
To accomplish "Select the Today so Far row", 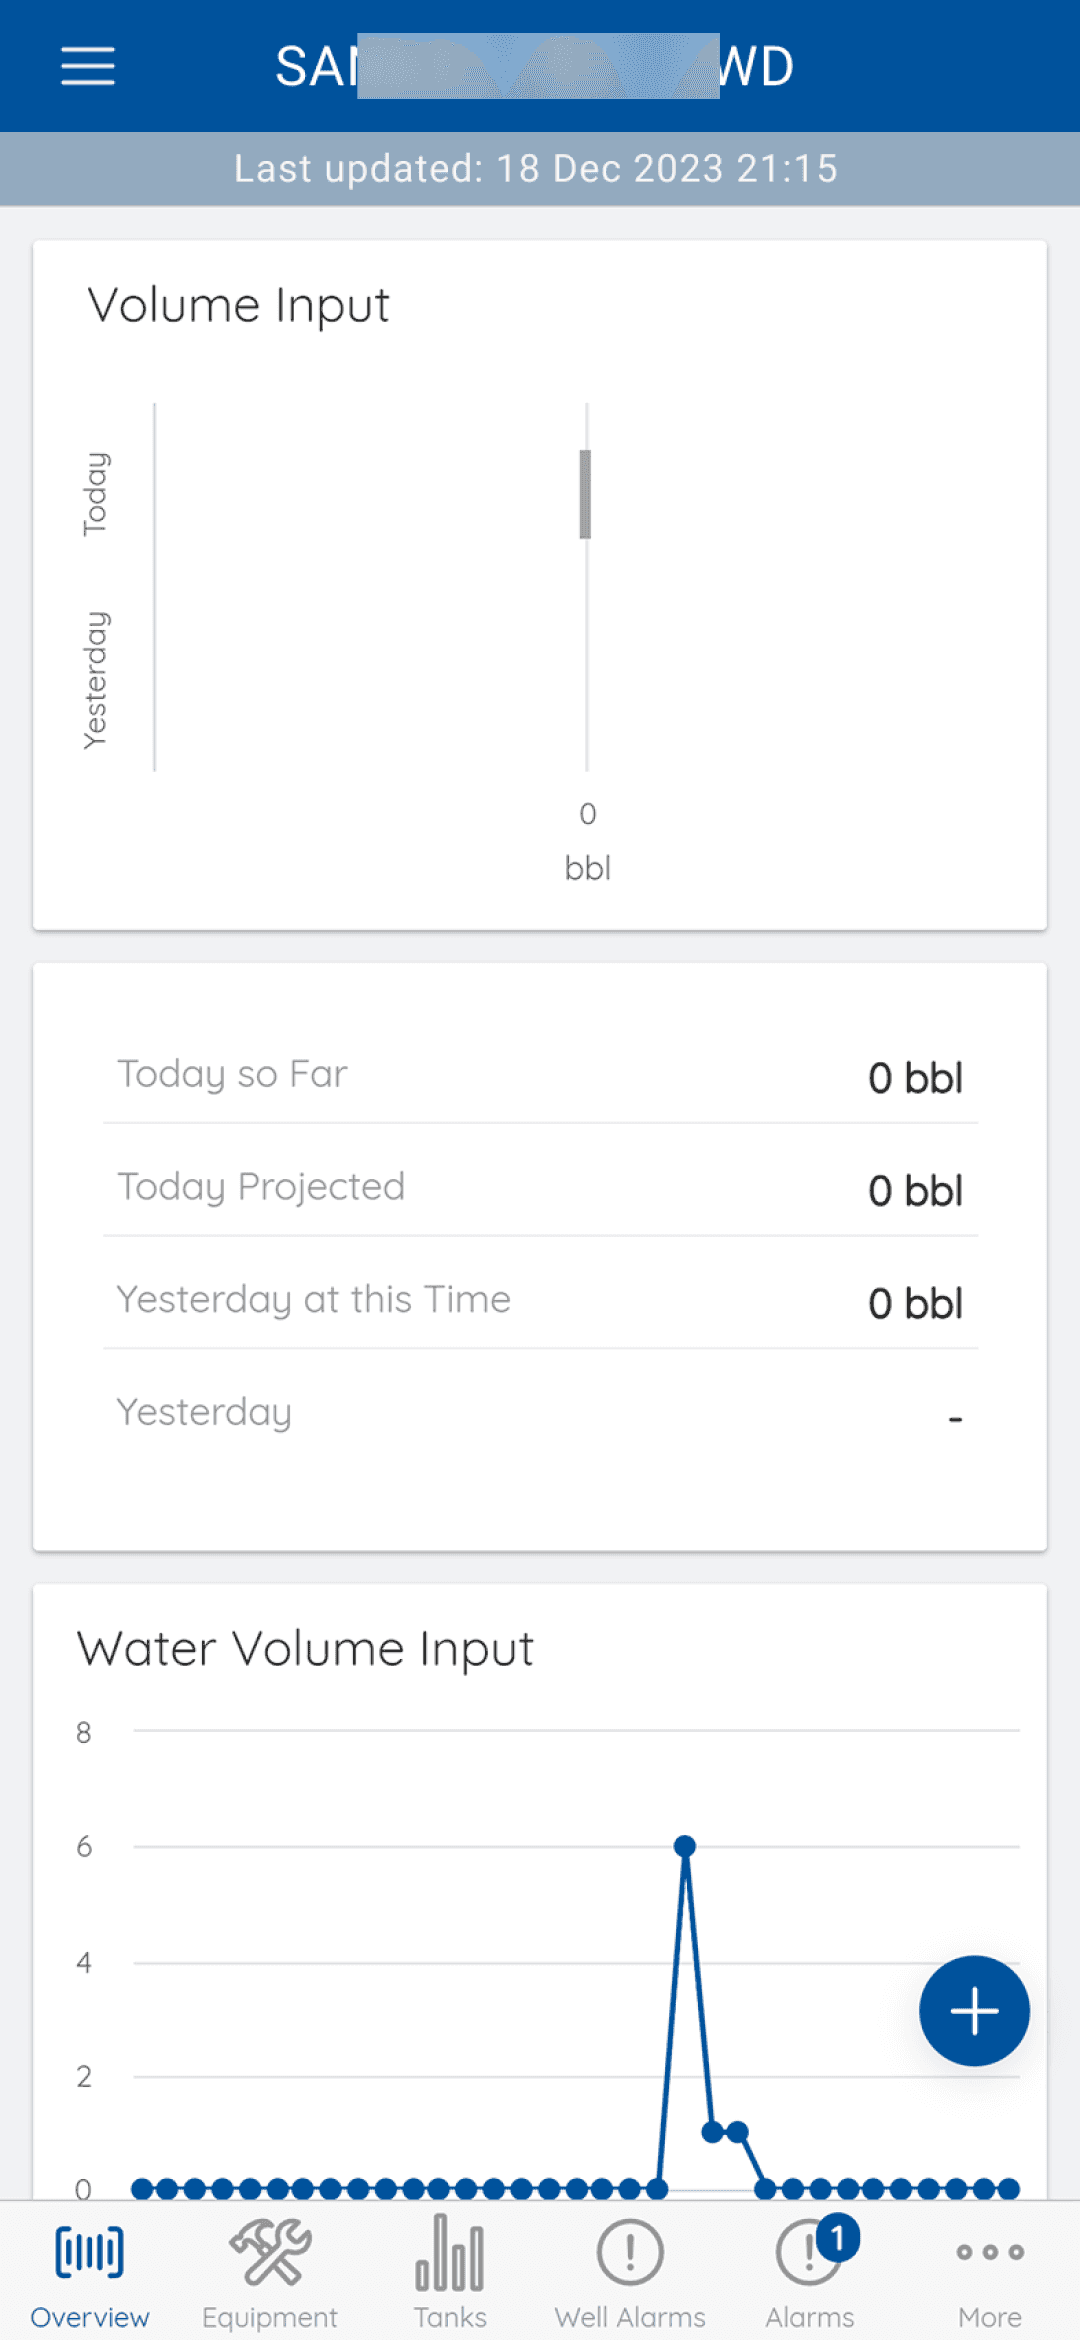I will coord(540,1075).
